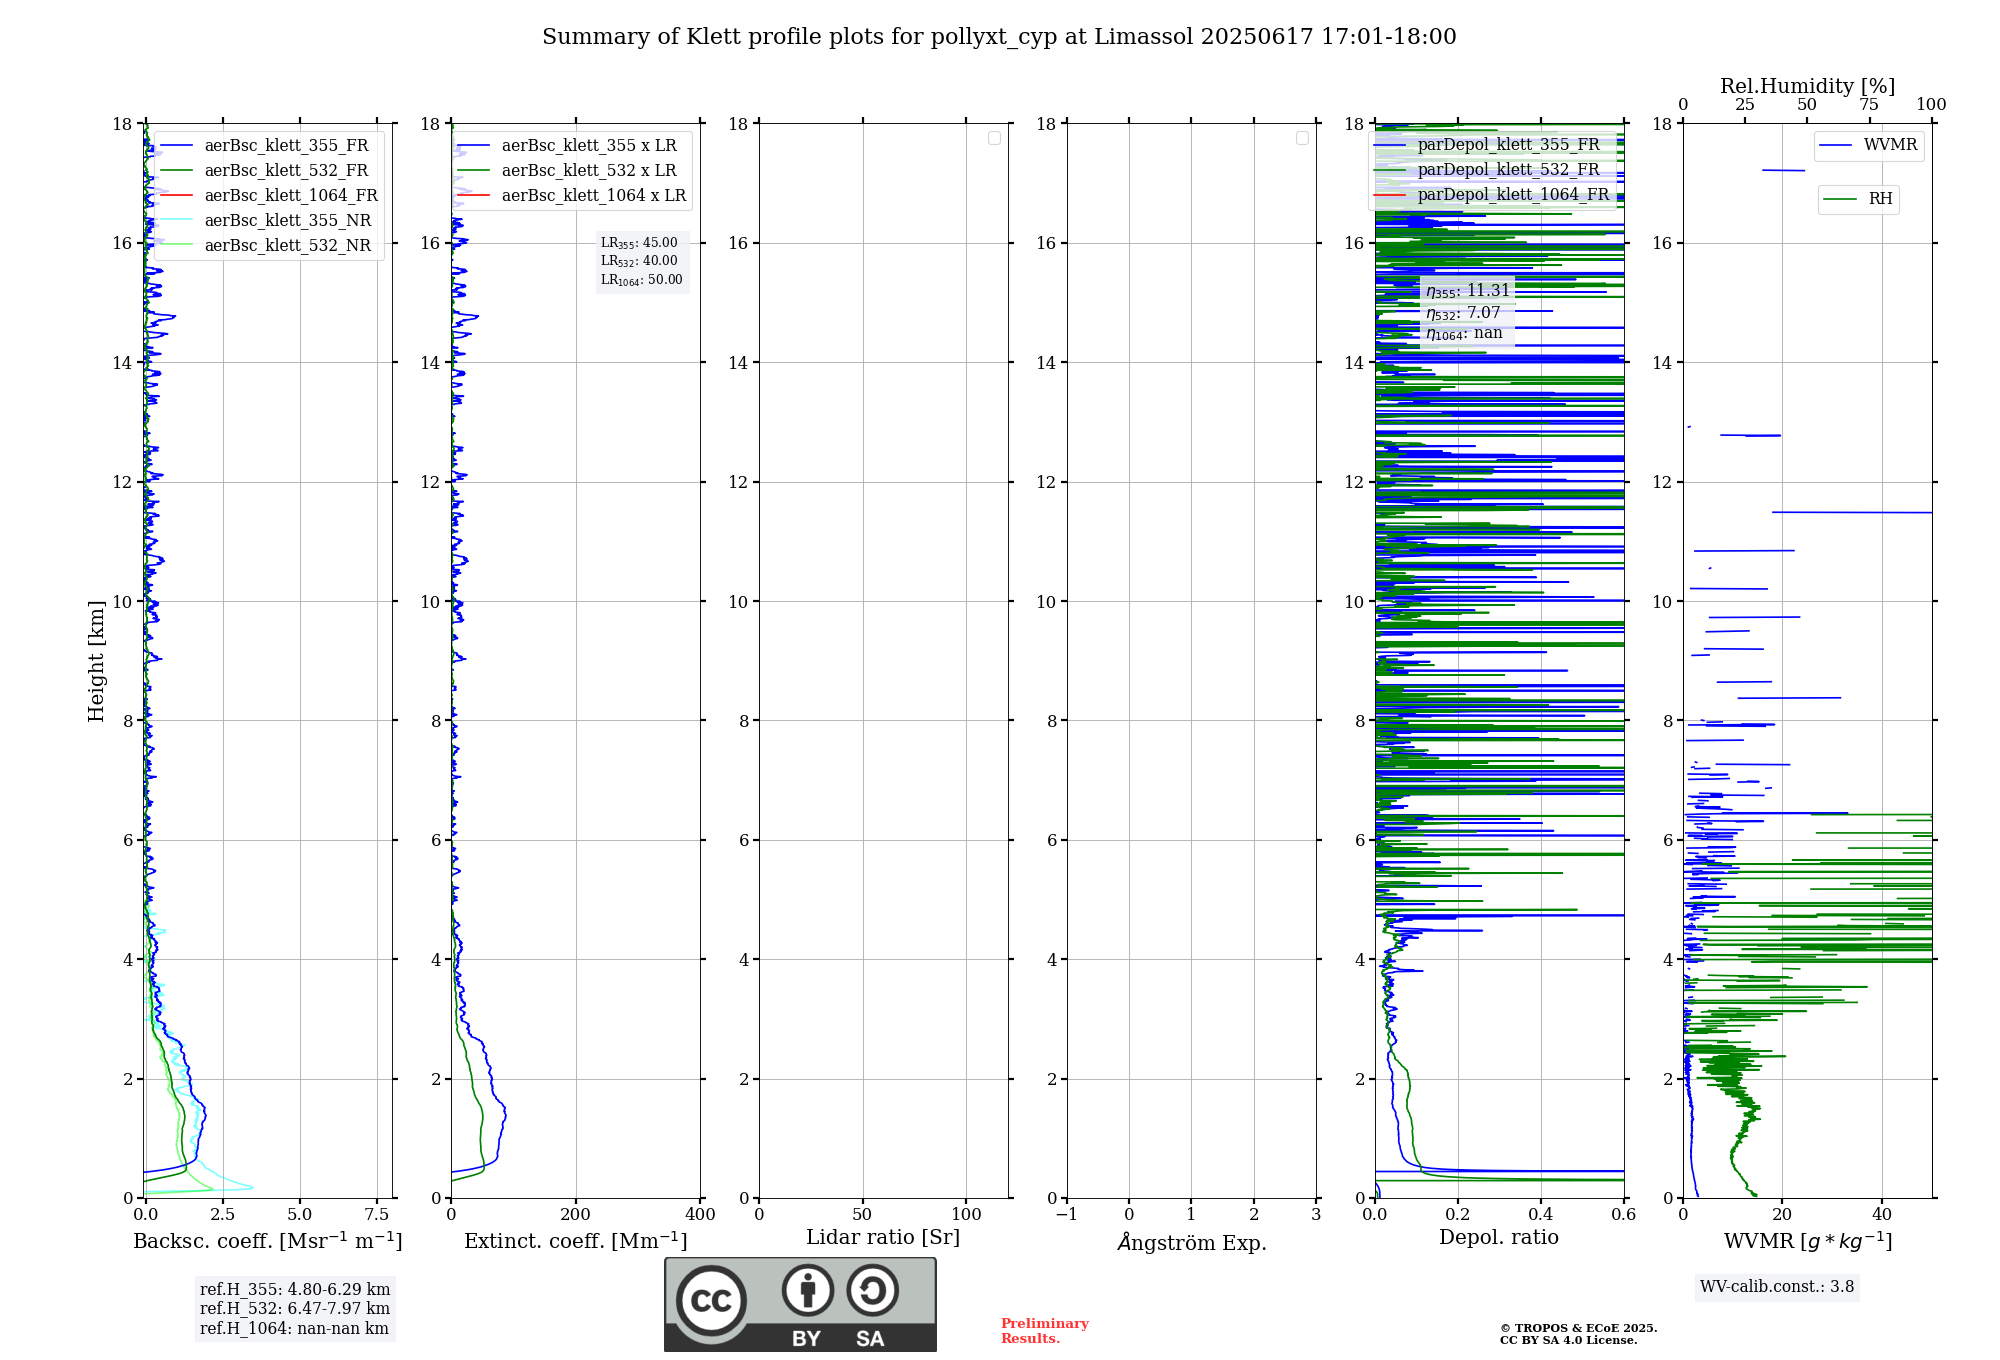The height and width of the screenshot is (1360, 2000).
Task: Click the η355: 11.31 annotation
Action: [x=1467, y=291]
